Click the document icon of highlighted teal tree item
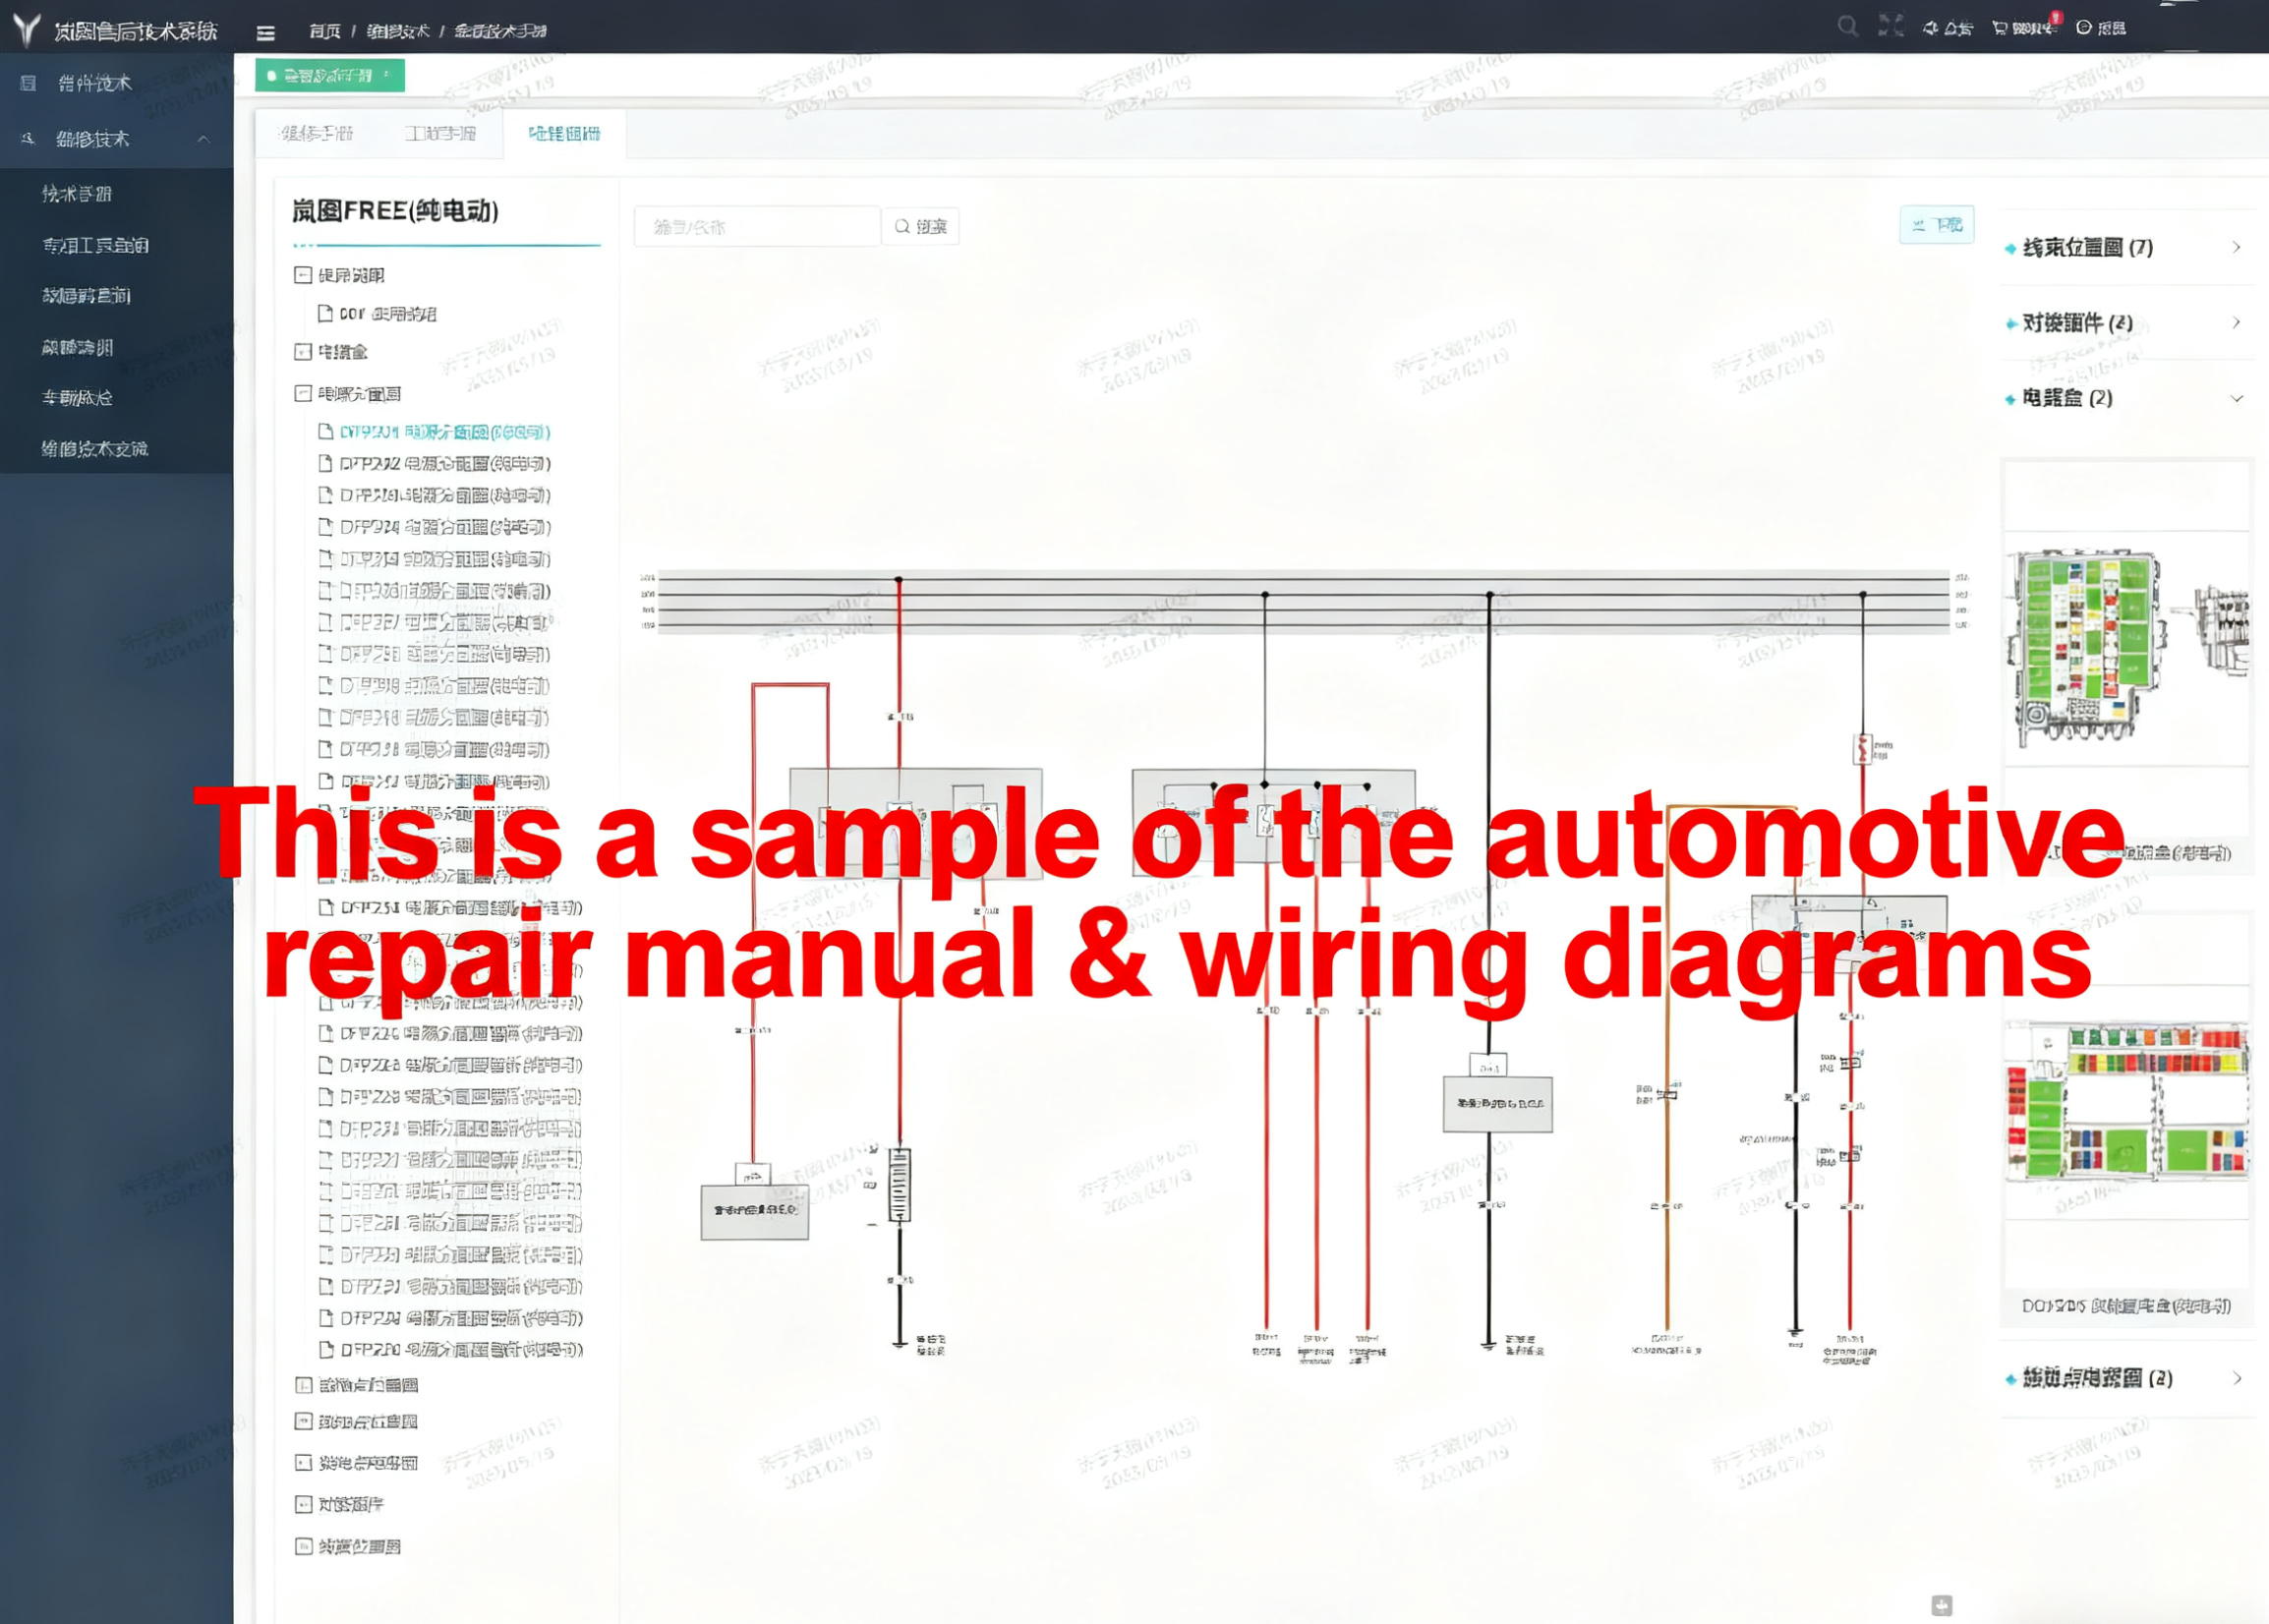 coord(325,431)
